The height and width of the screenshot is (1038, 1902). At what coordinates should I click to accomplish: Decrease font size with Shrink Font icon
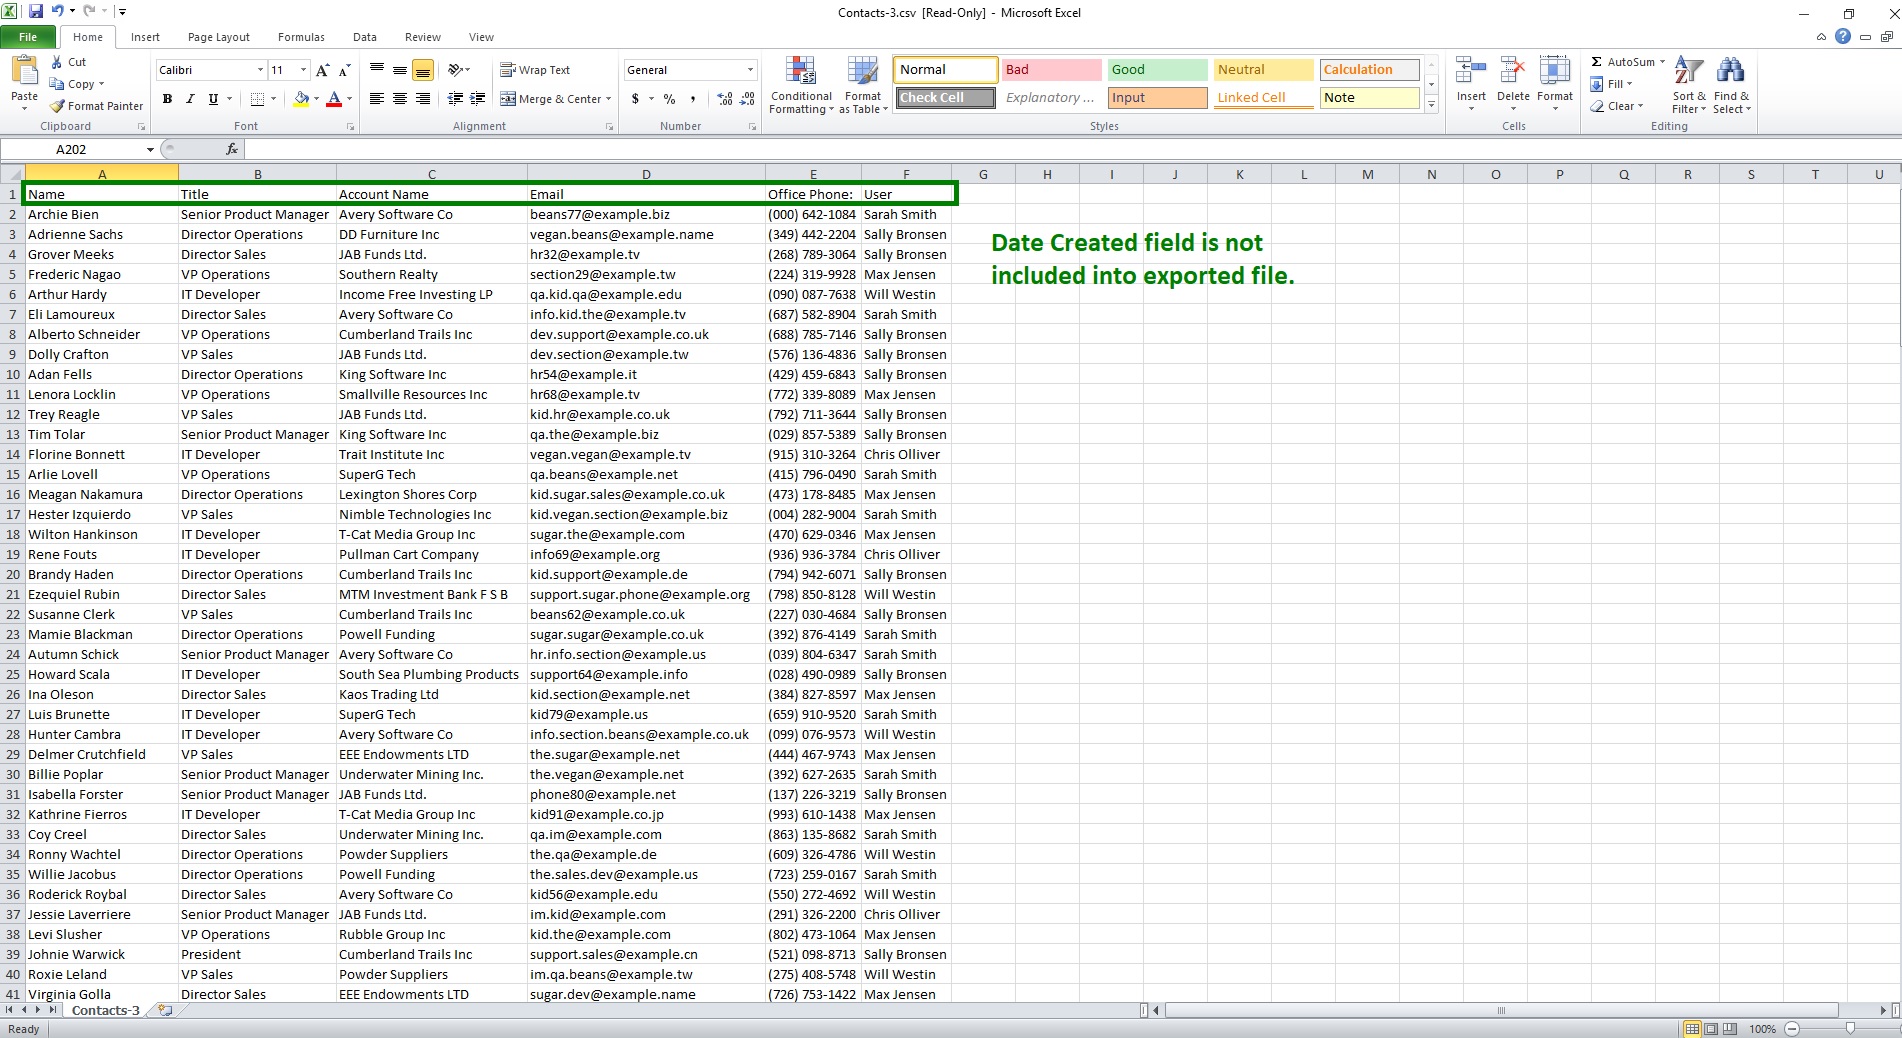[x=344, y=70]
